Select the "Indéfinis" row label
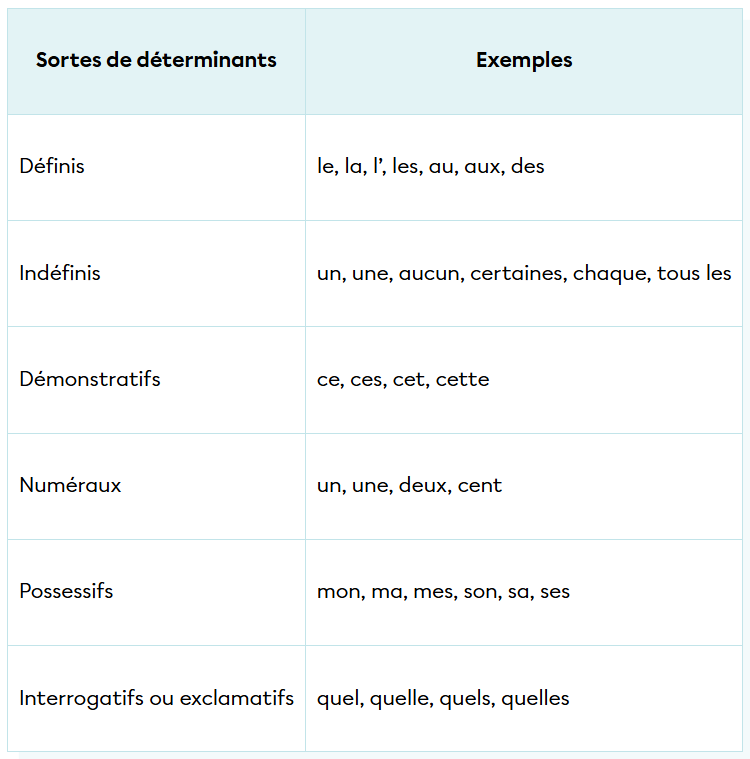Image resolution: width=750 pixels, height=759 pixels. [x=60, y=273]
